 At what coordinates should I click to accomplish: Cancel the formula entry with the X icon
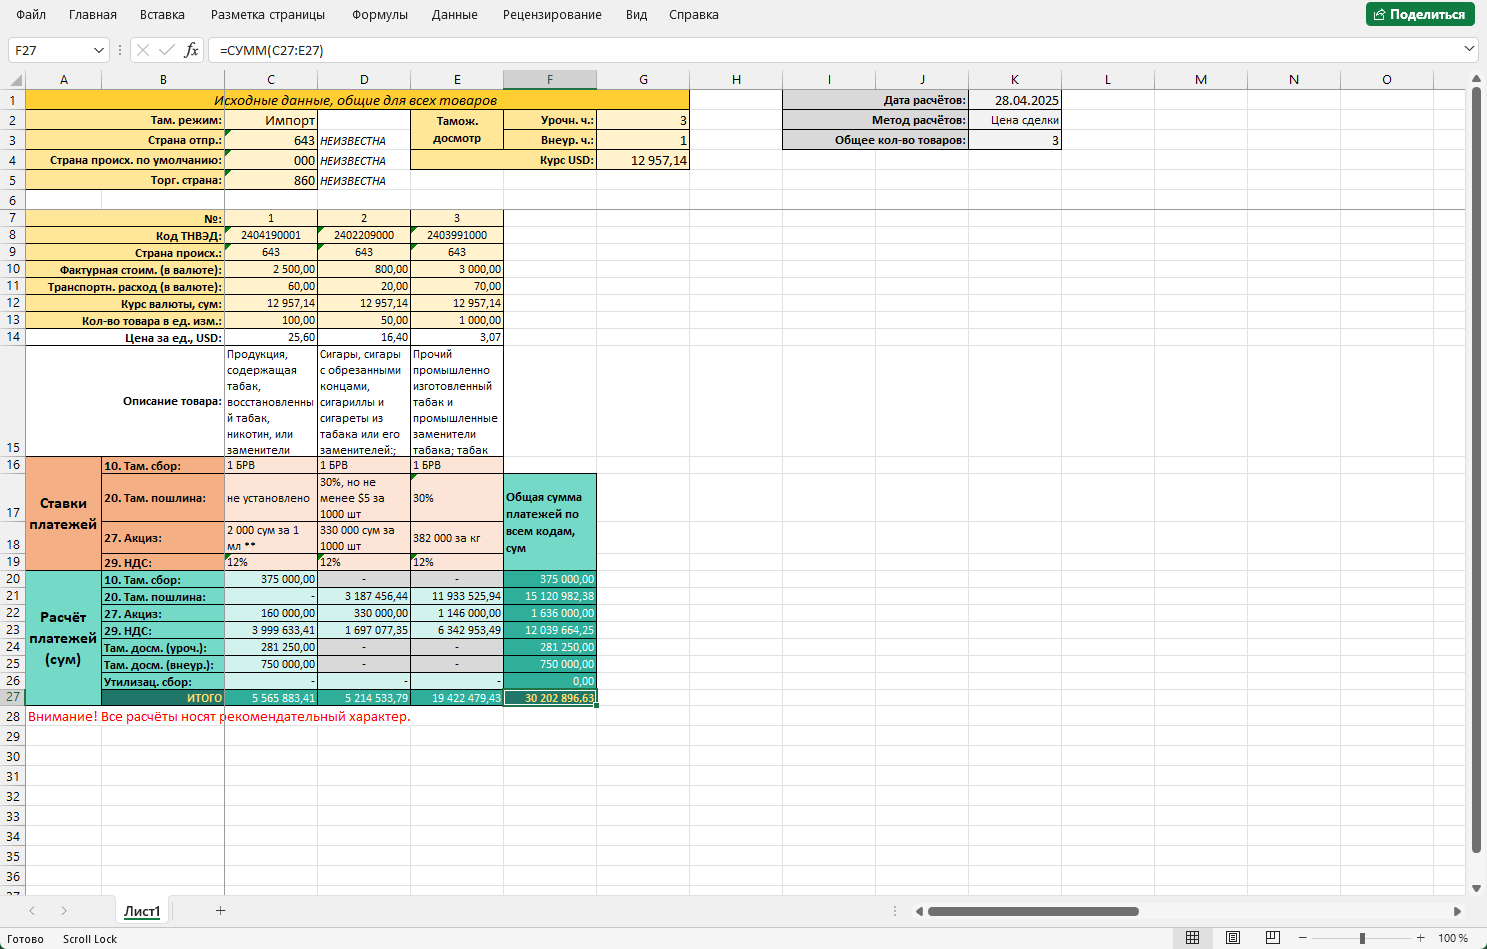(143, 50)
